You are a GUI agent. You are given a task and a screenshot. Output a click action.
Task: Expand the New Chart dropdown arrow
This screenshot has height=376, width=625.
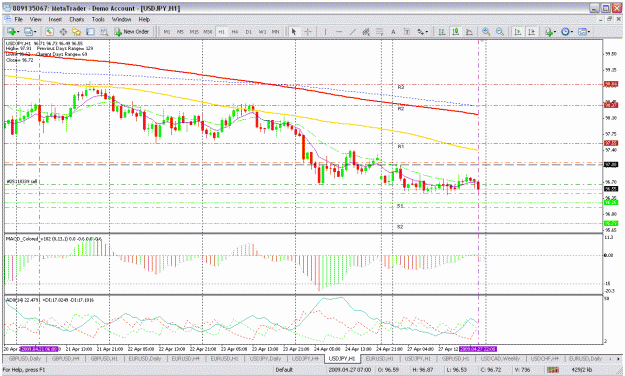point(18,32)
